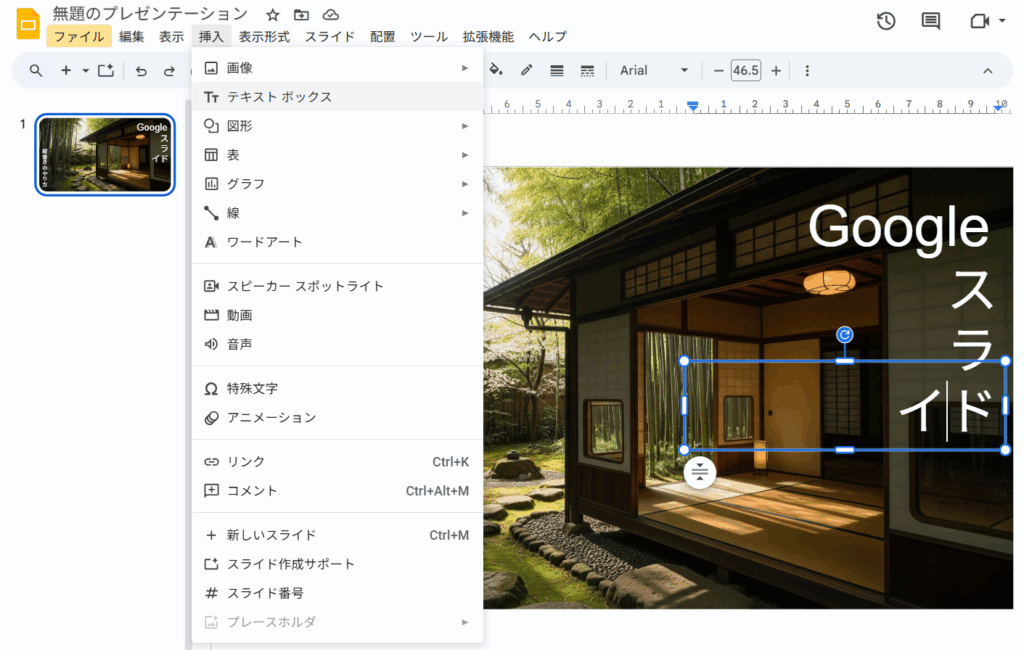
Task: Click the star icon to favorite presentation
Action: (273, 14)
